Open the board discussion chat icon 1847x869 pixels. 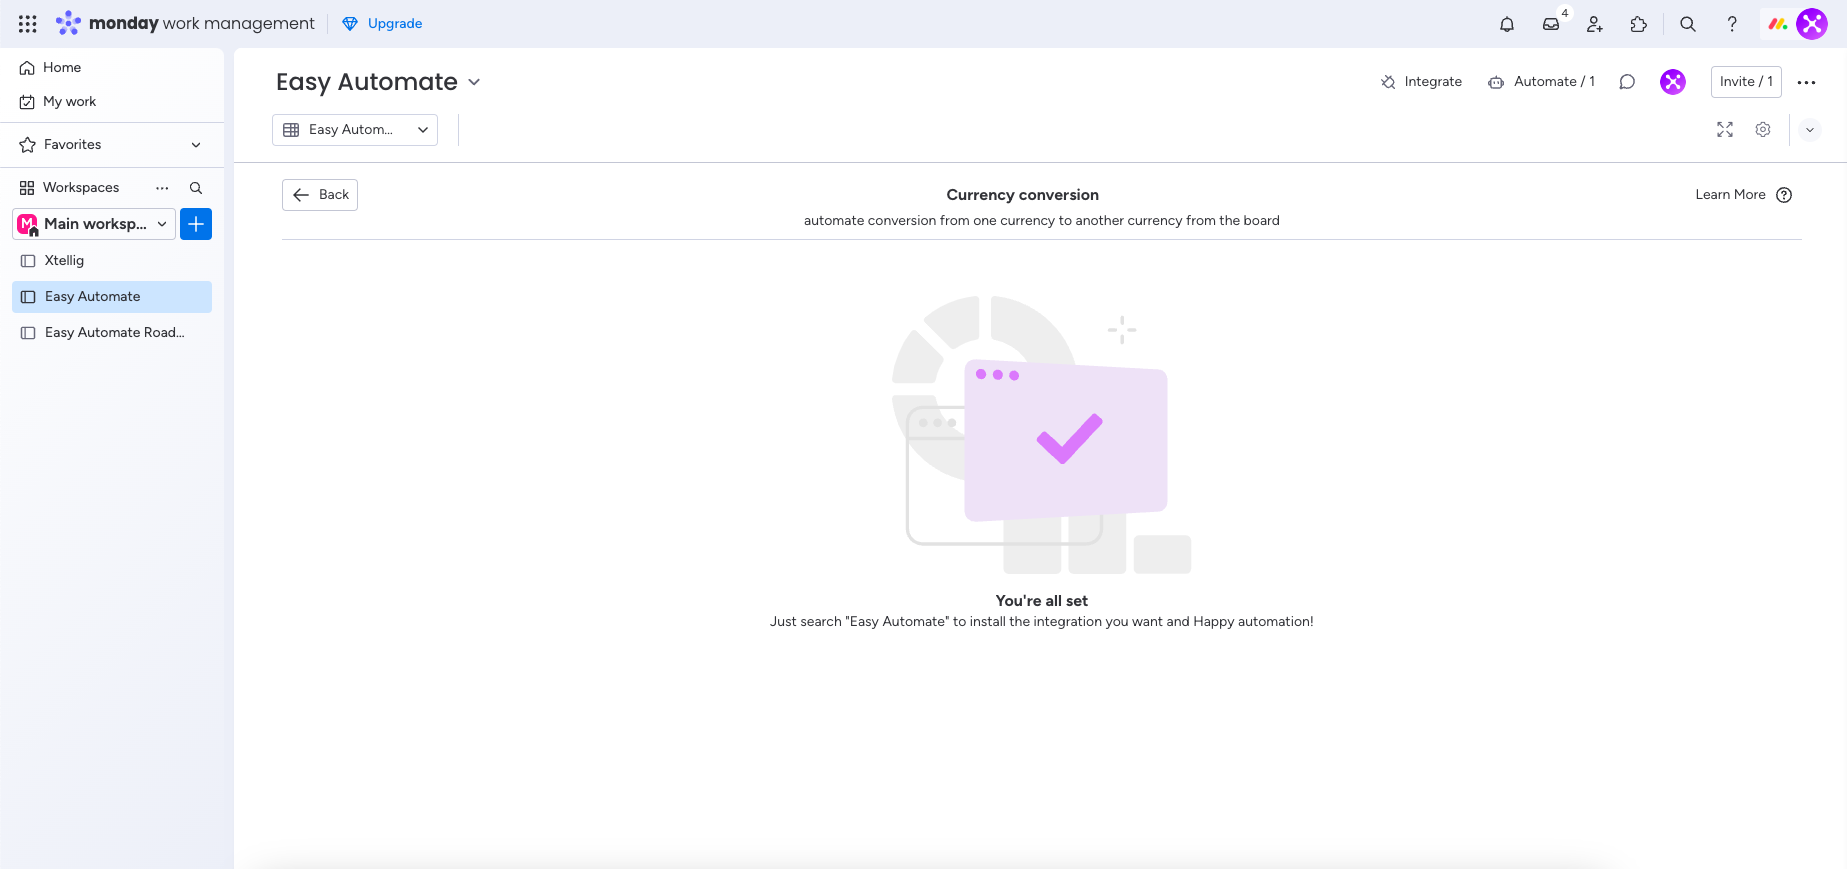pyautogui.click(x=1627, y=82)
